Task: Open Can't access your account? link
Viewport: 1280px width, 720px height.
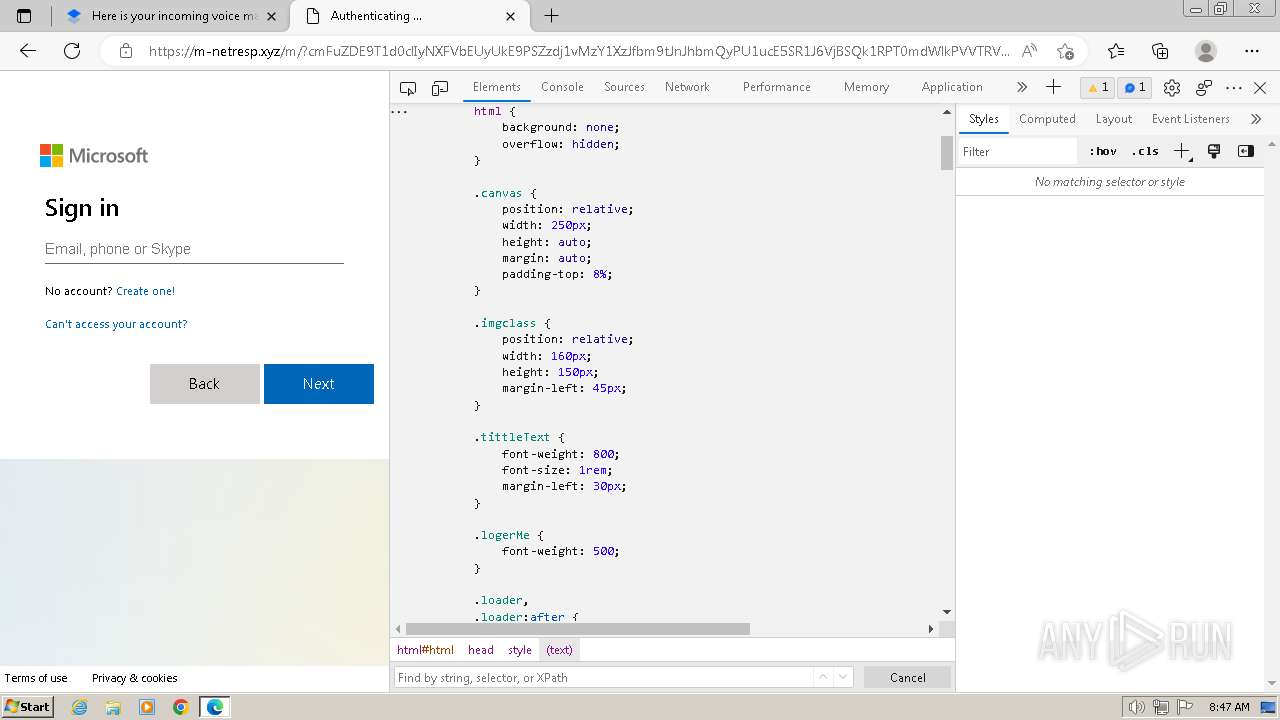Action: click(x=116, y=324)
